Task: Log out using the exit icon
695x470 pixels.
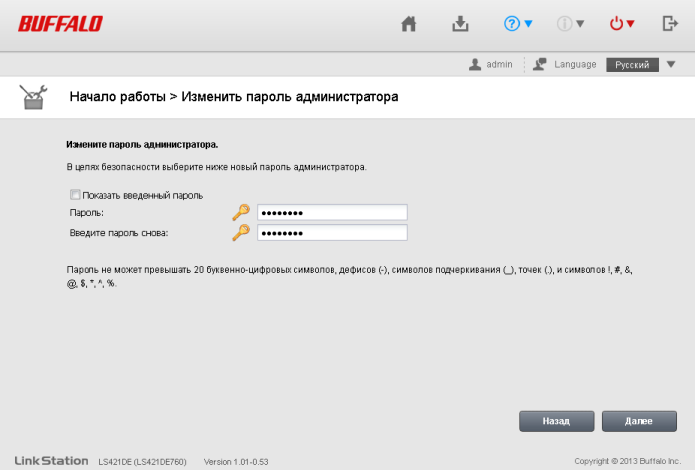Action: [x=670, y=24]
